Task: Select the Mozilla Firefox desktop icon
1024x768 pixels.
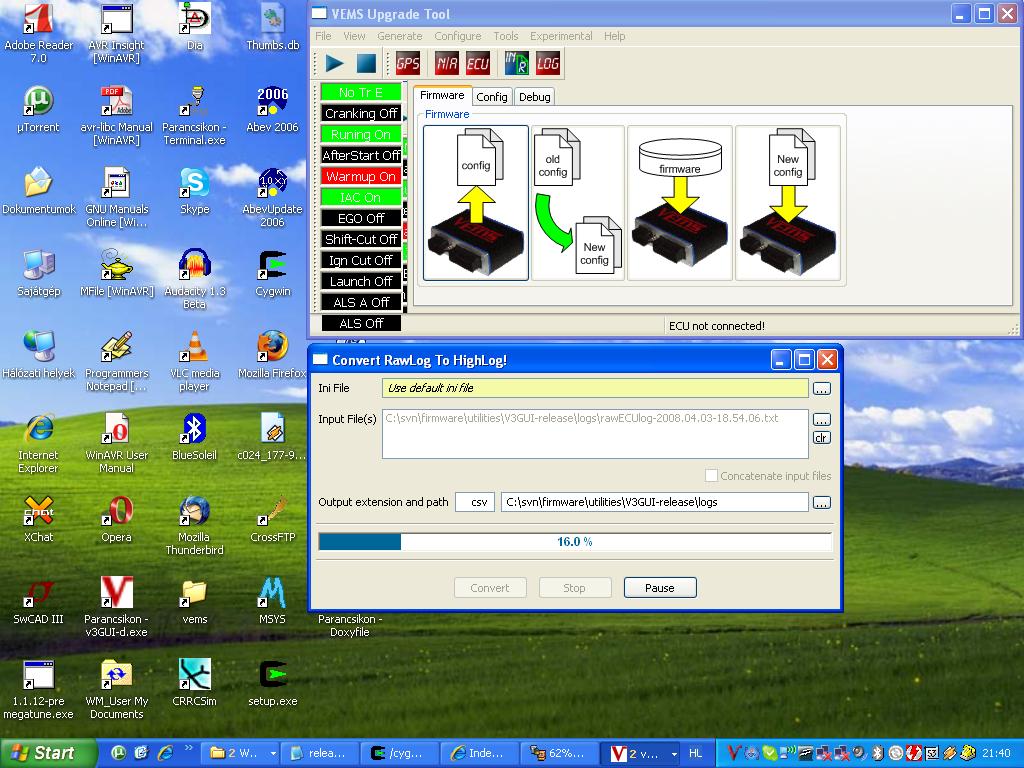Action: [272, 355]
